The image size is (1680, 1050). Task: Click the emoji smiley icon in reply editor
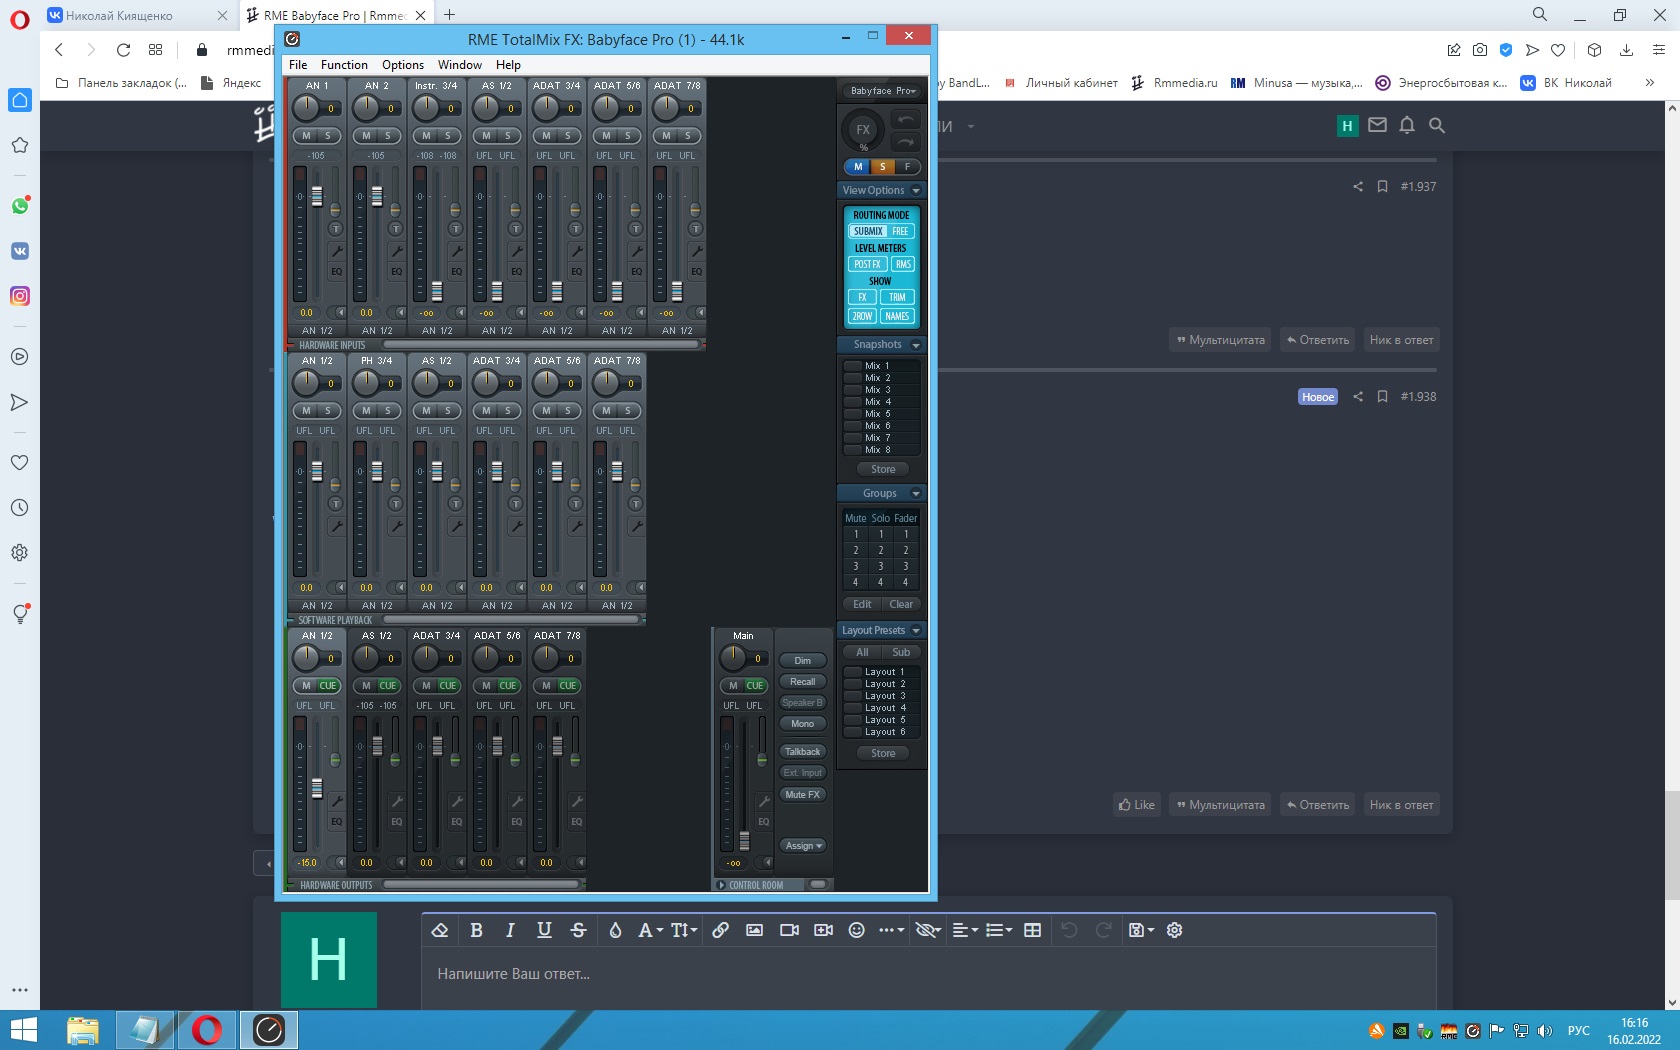(856, 930)
